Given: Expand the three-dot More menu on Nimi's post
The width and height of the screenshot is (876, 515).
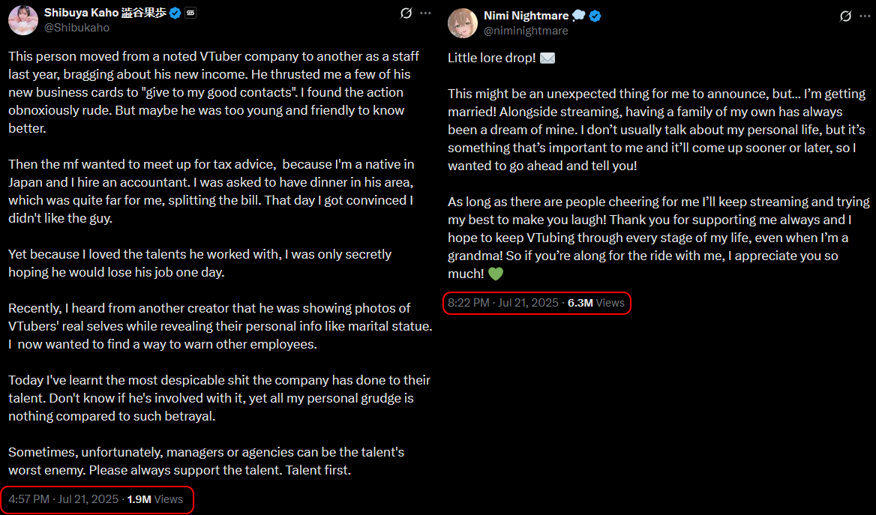Looking at the screenshot, I should click(866, 16).
